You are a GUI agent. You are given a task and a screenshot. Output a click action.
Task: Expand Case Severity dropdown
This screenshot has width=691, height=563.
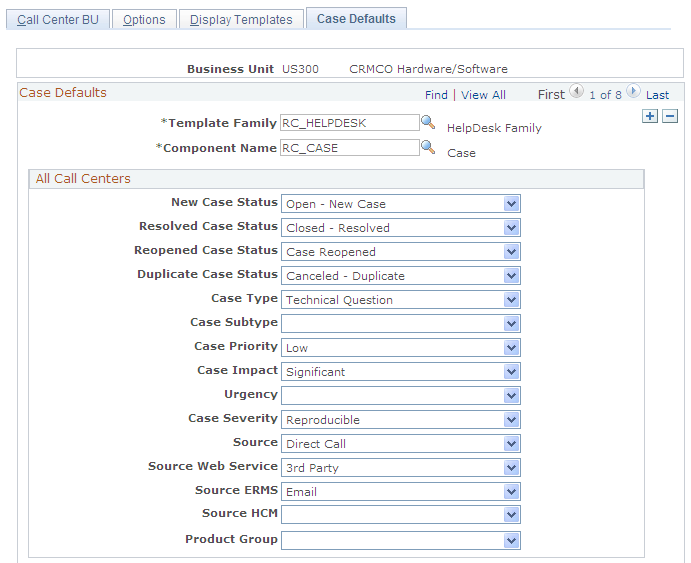click(x=401, y=420)
